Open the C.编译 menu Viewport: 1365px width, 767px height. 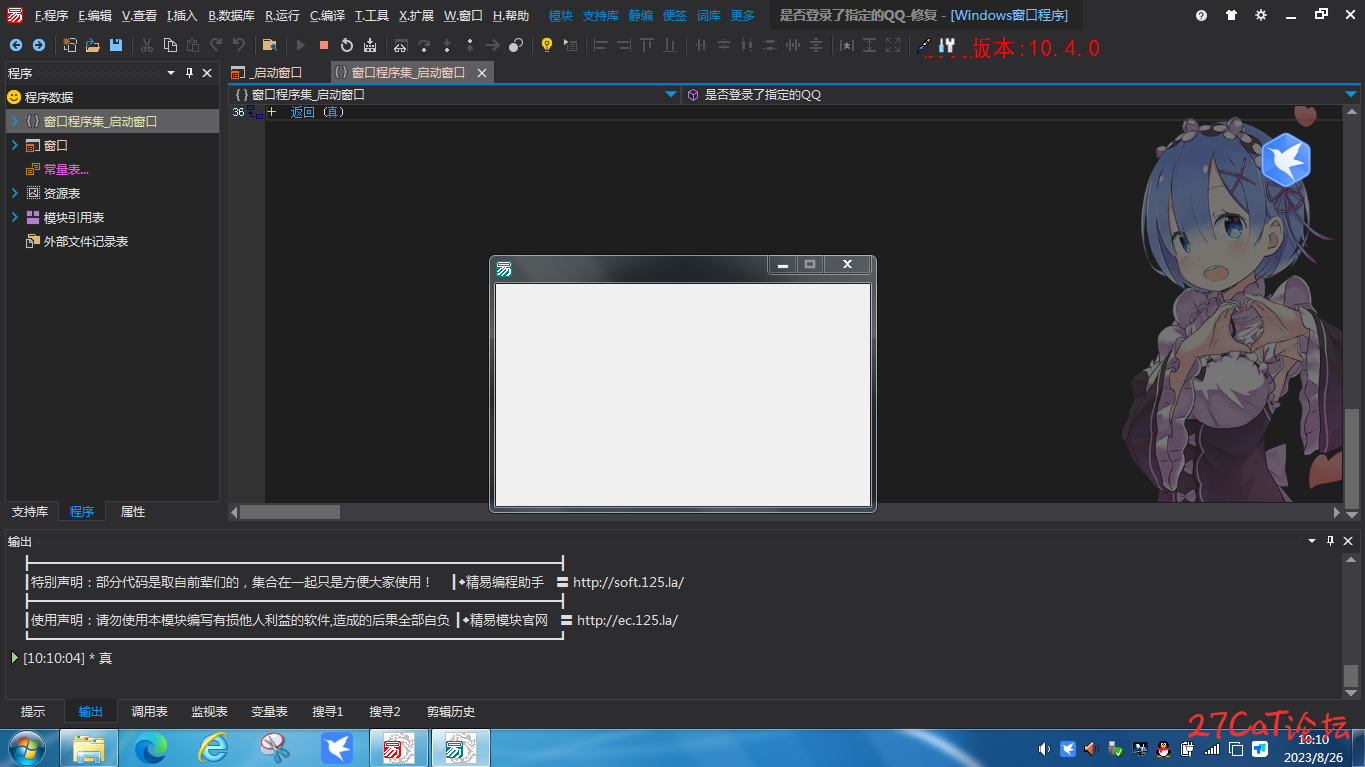pyautogui.click(x=327, y=15)
